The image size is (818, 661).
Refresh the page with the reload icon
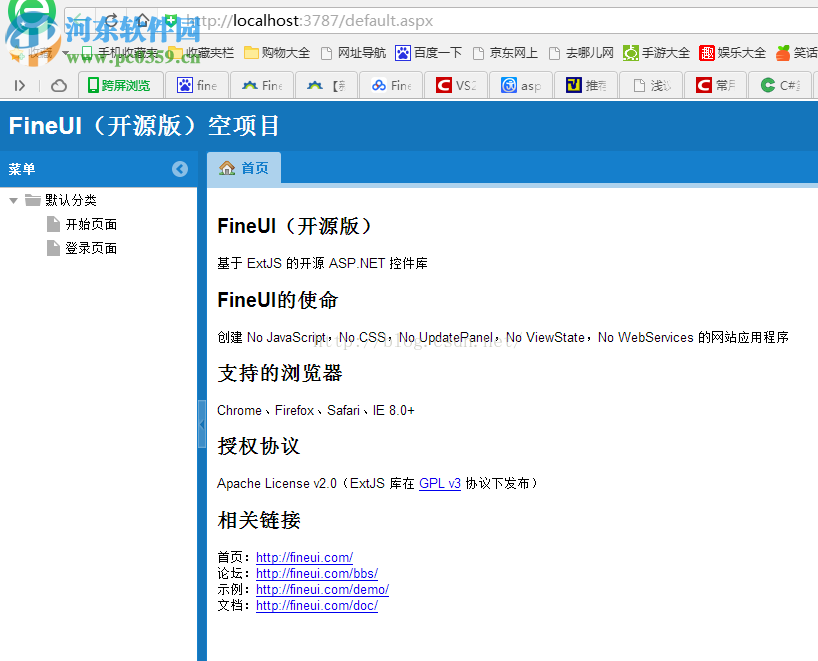click(109, 18)
